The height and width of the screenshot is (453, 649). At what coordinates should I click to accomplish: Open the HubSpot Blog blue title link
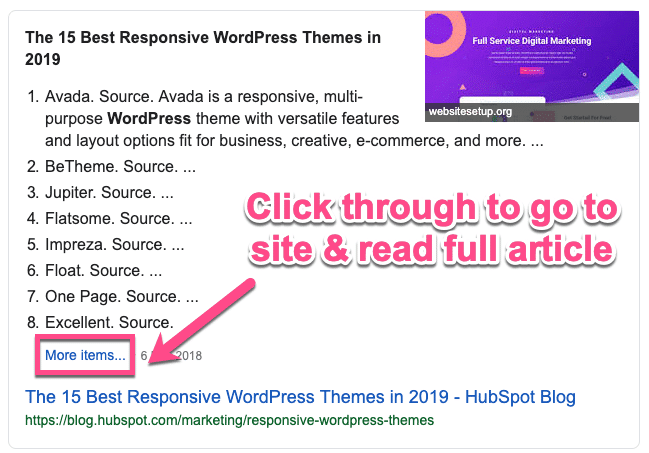click(x=300, y=397)
